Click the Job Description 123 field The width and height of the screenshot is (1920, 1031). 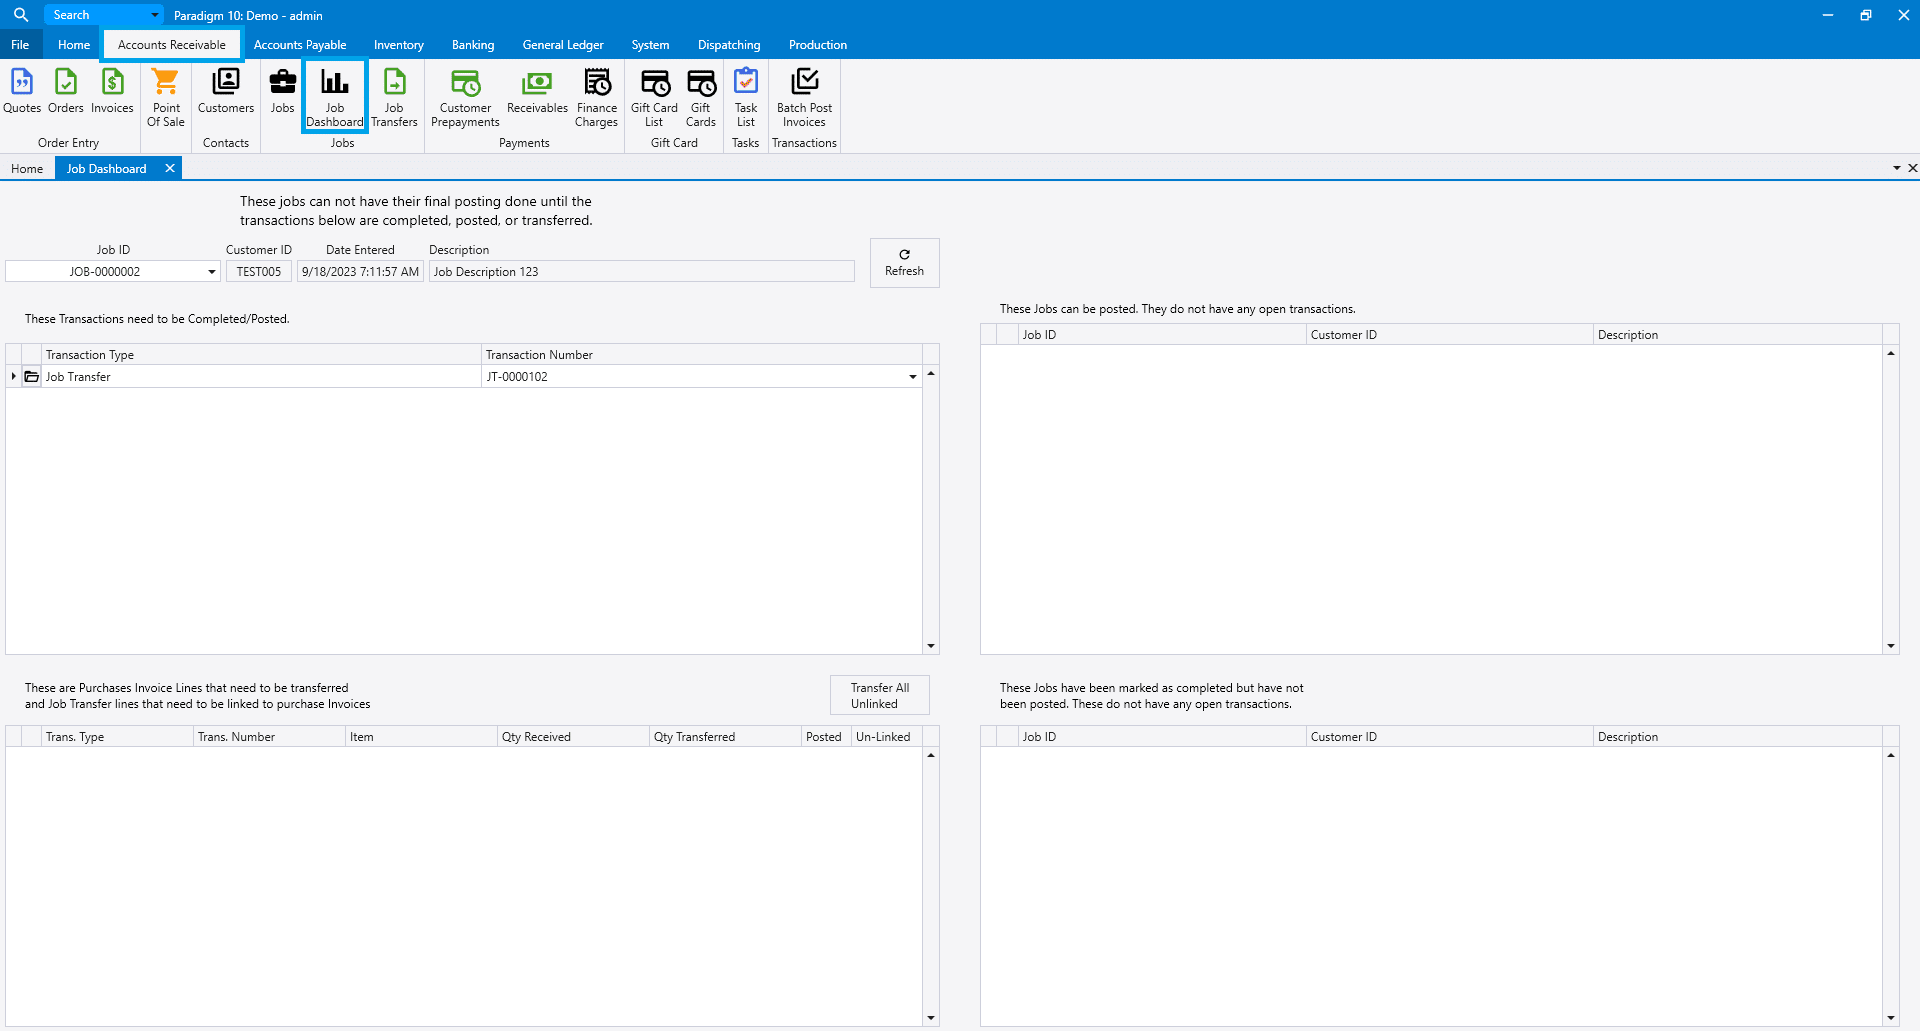(x=641, y=272)
